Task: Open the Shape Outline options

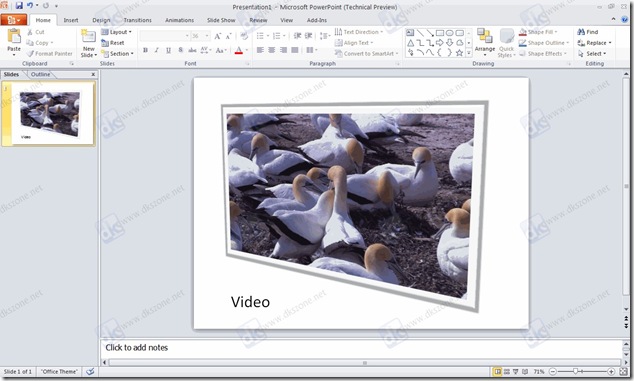Action: coord(544,43)
